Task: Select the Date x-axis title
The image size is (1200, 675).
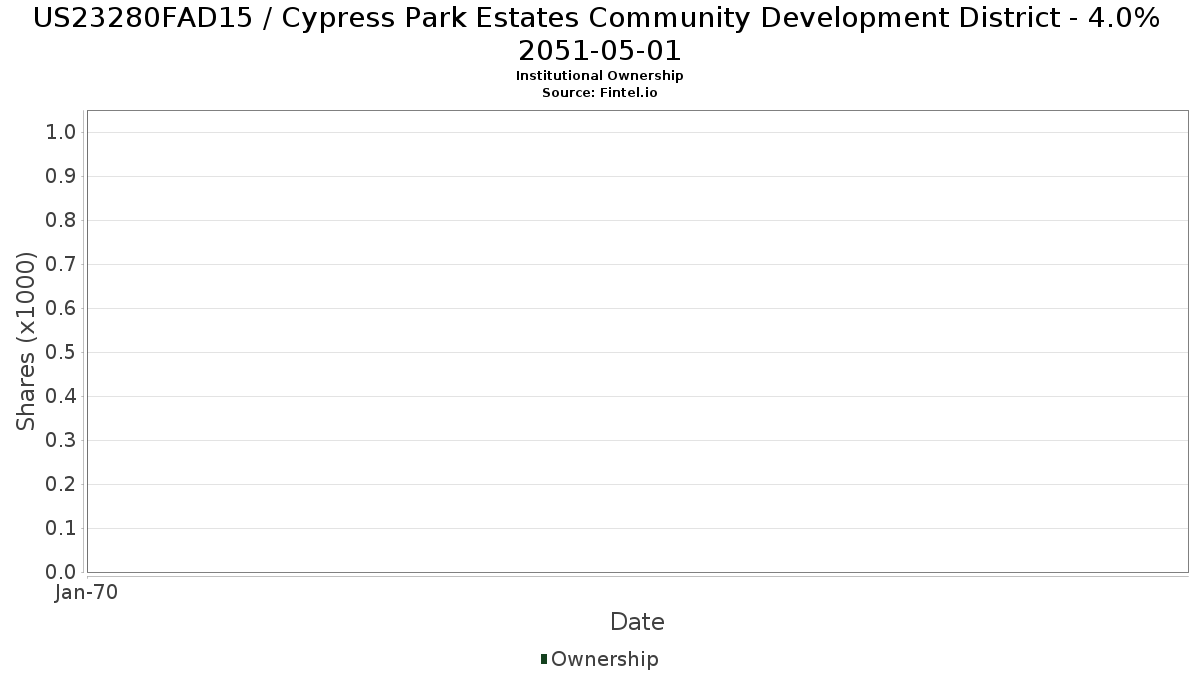Action: [637, 622]
